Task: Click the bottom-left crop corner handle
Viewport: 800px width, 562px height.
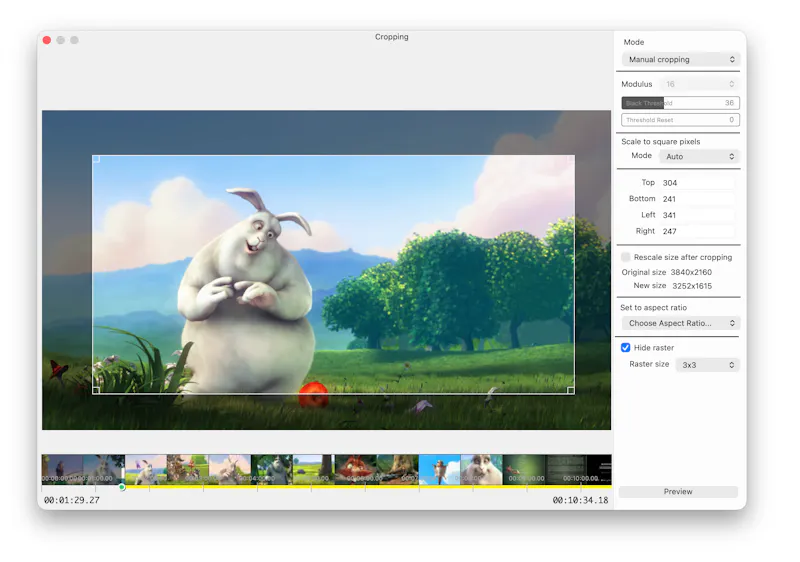Action: tap(96, 390)
